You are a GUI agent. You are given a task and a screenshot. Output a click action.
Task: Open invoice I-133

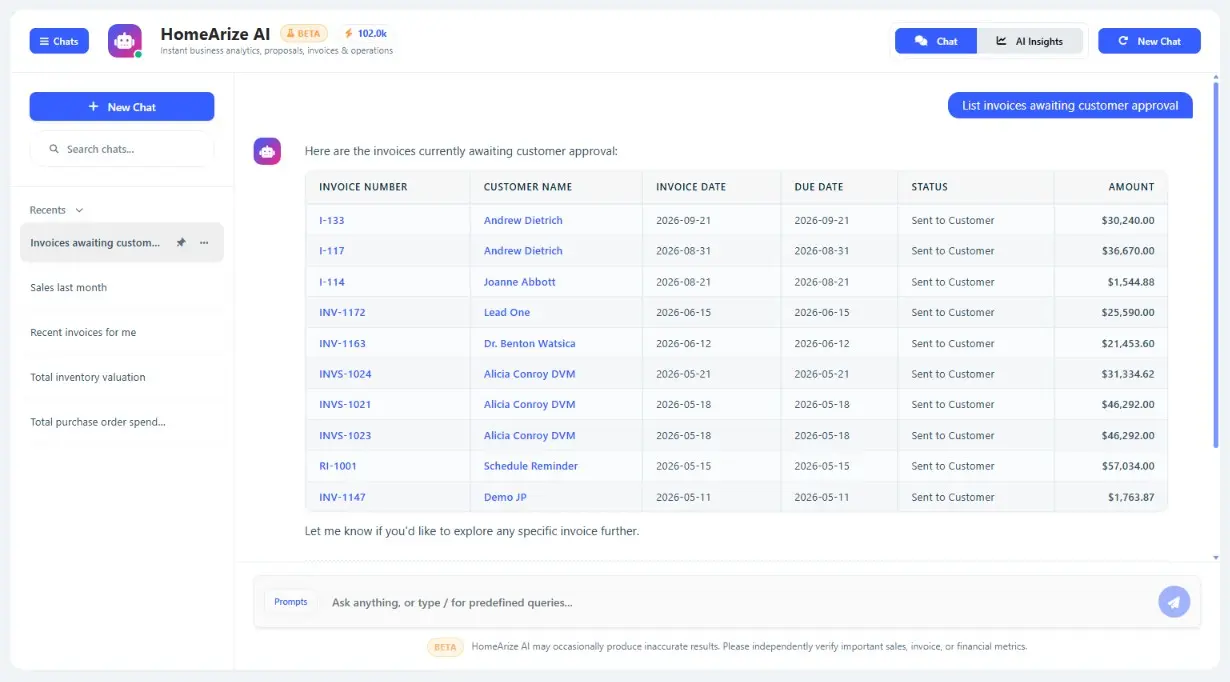332,220
